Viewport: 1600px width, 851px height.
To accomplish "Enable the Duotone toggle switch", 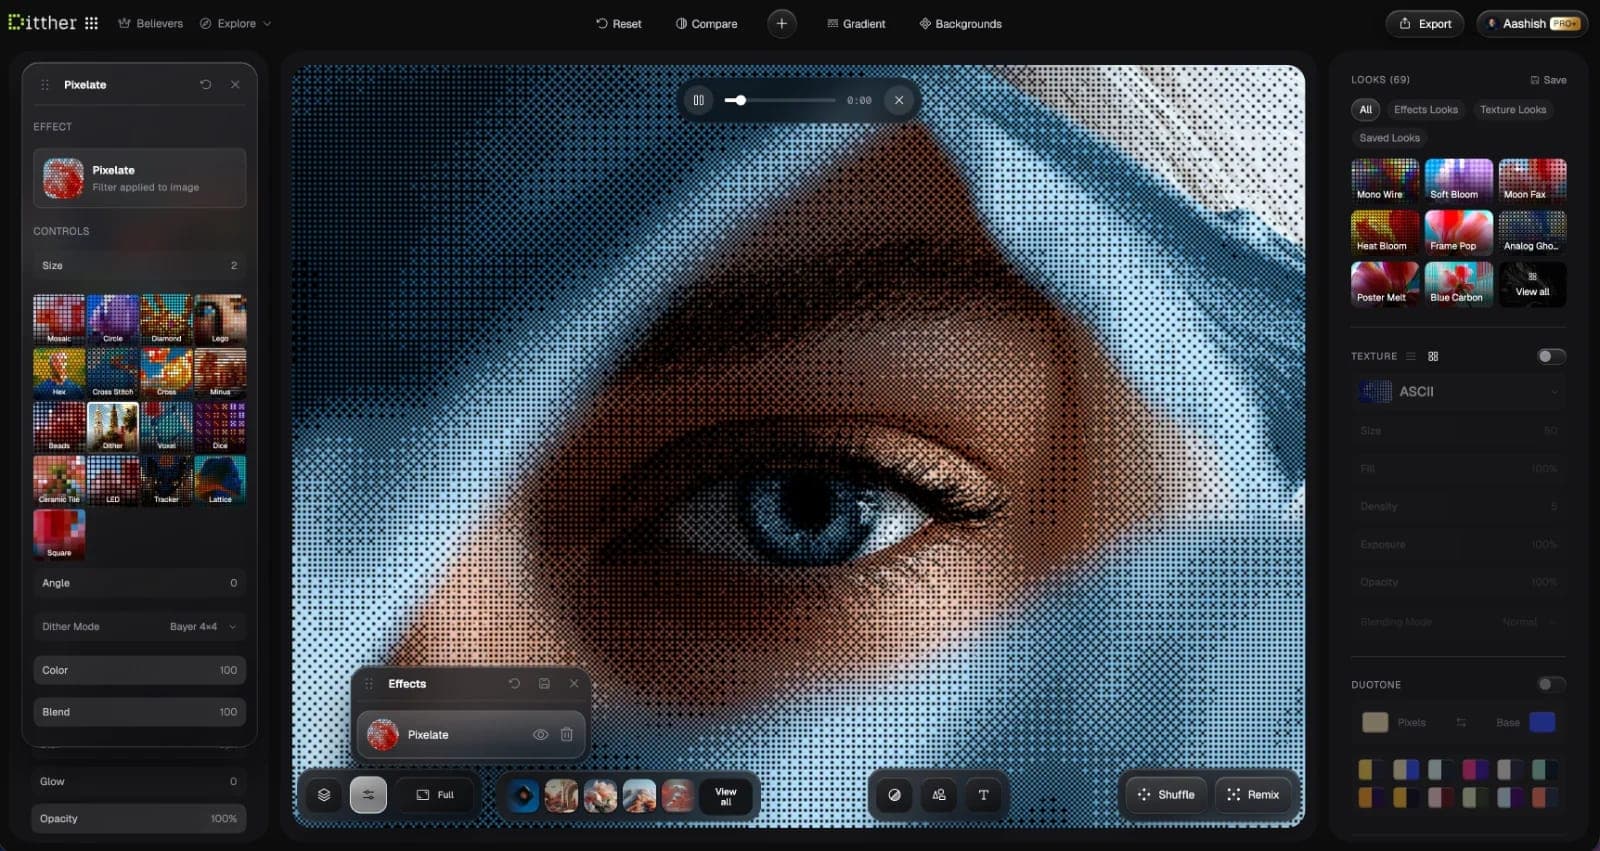I will (1551, 684).
